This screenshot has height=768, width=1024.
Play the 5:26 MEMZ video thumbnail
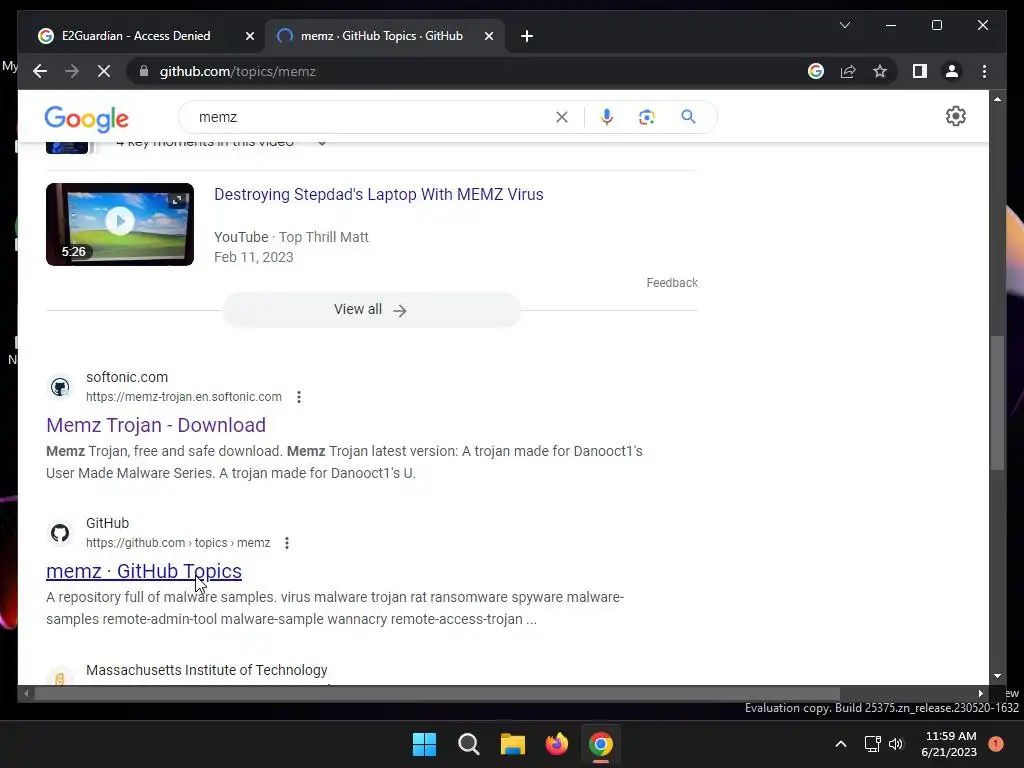[120, 224]
